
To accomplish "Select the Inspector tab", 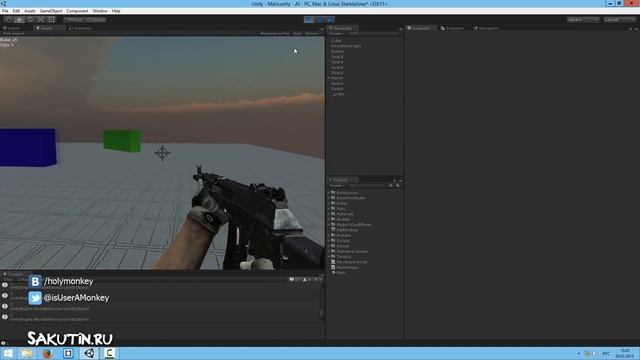I will [420, 28].
